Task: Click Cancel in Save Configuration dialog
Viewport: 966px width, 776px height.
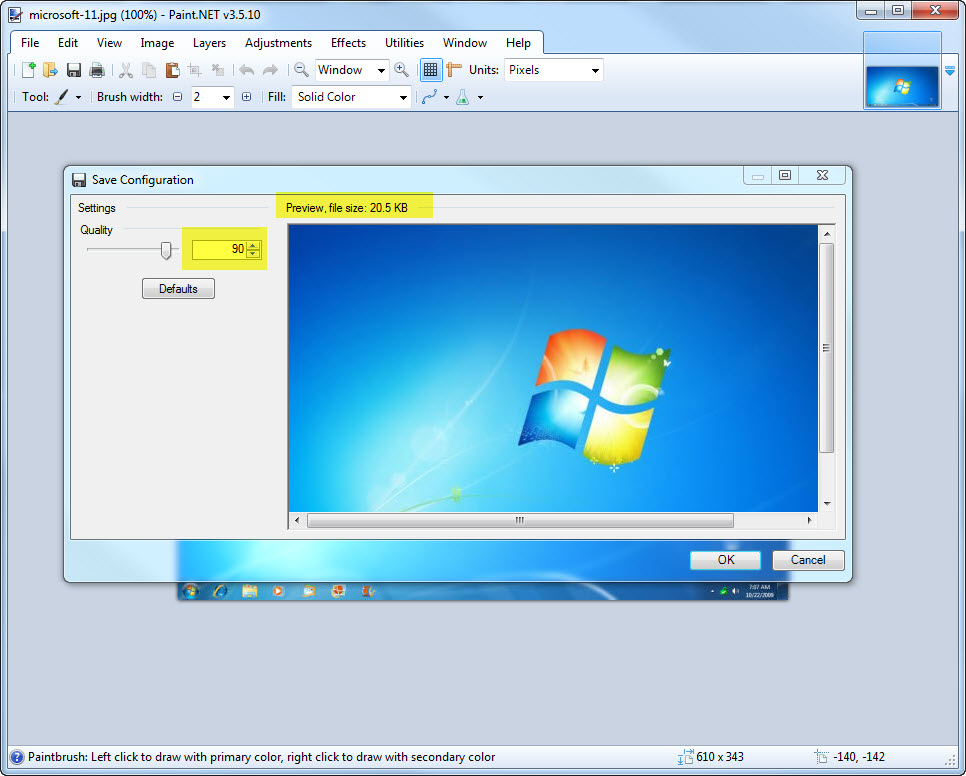Action: pyautogui.click(x=808, y=560)
